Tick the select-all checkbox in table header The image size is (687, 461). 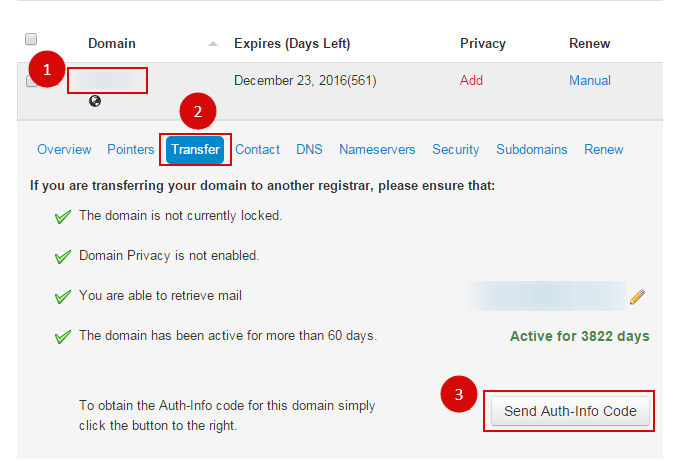click(31, 39)
